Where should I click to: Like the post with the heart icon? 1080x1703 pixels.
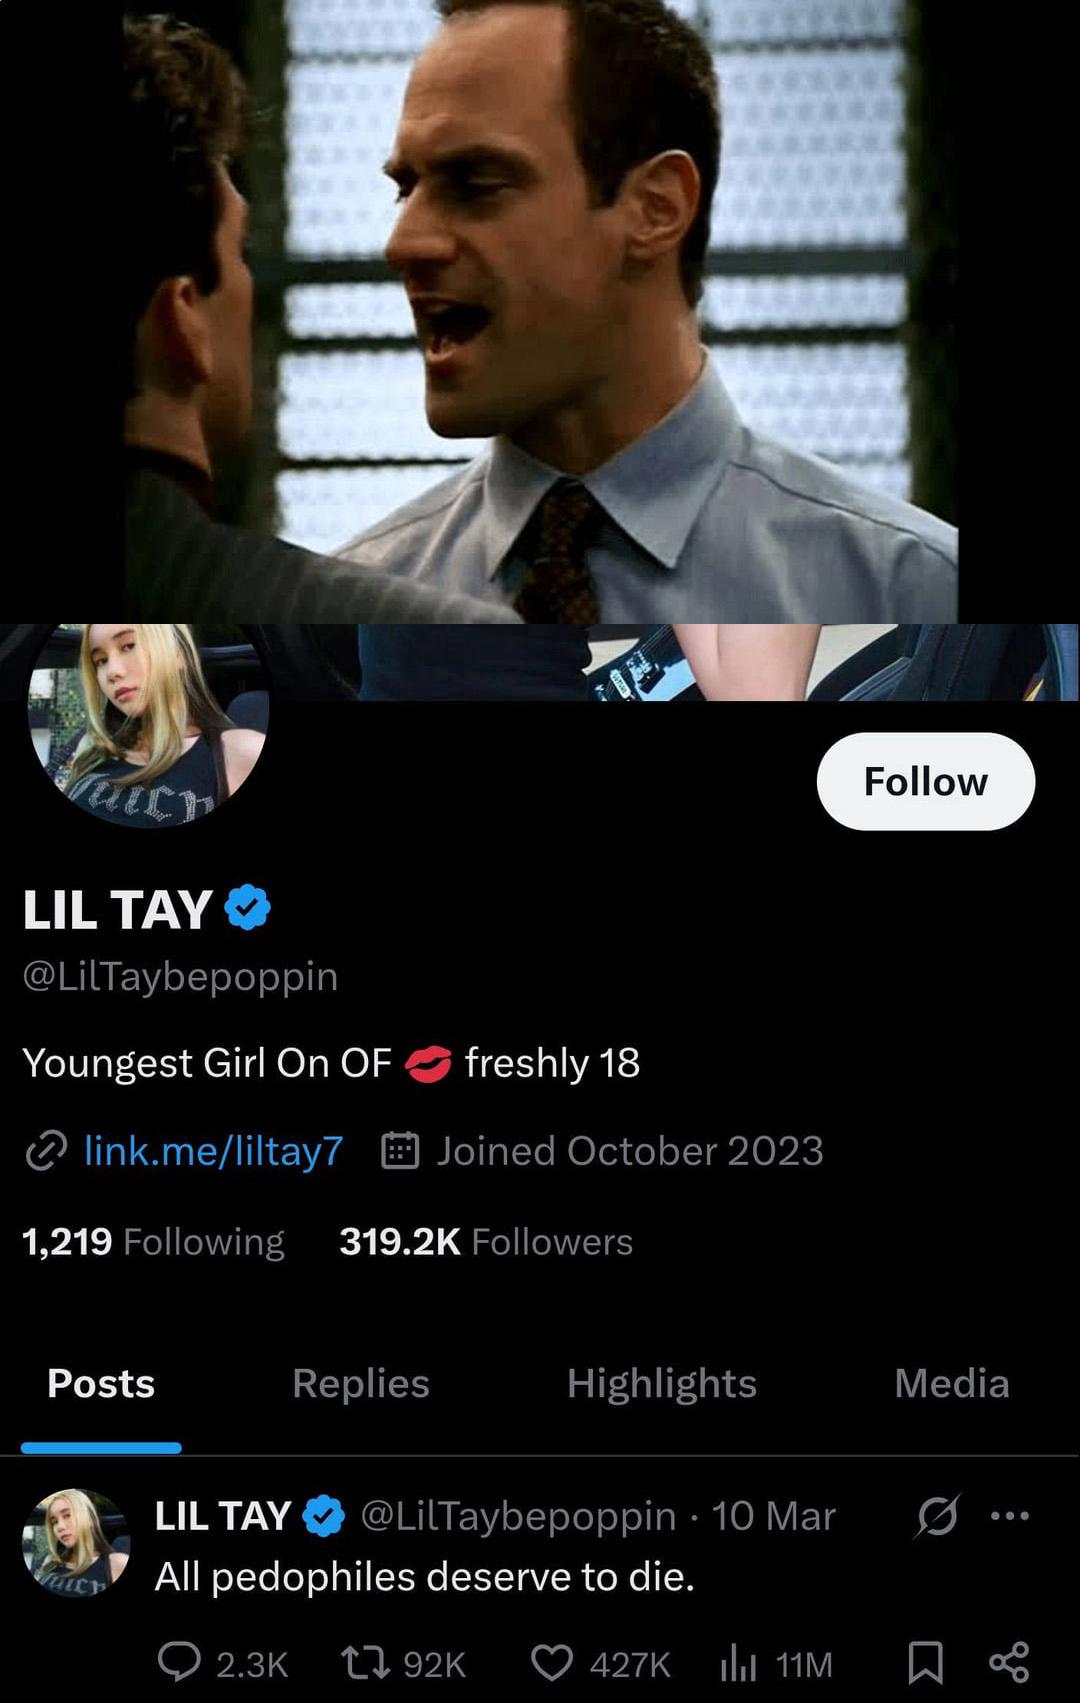551,1663
